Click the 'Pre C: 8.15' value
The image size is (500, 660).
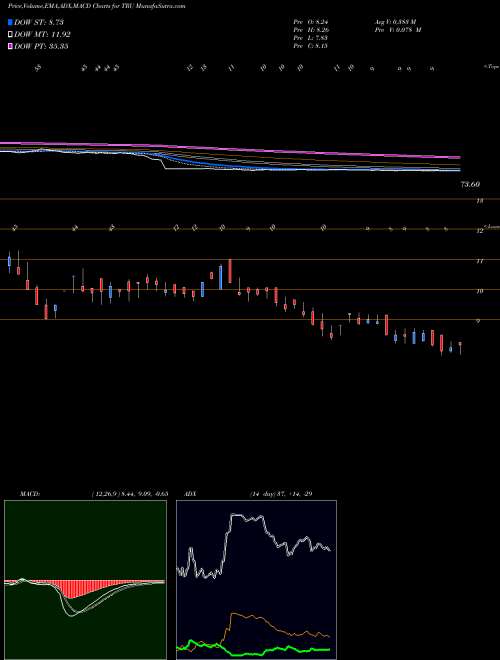tap(311, 46)
